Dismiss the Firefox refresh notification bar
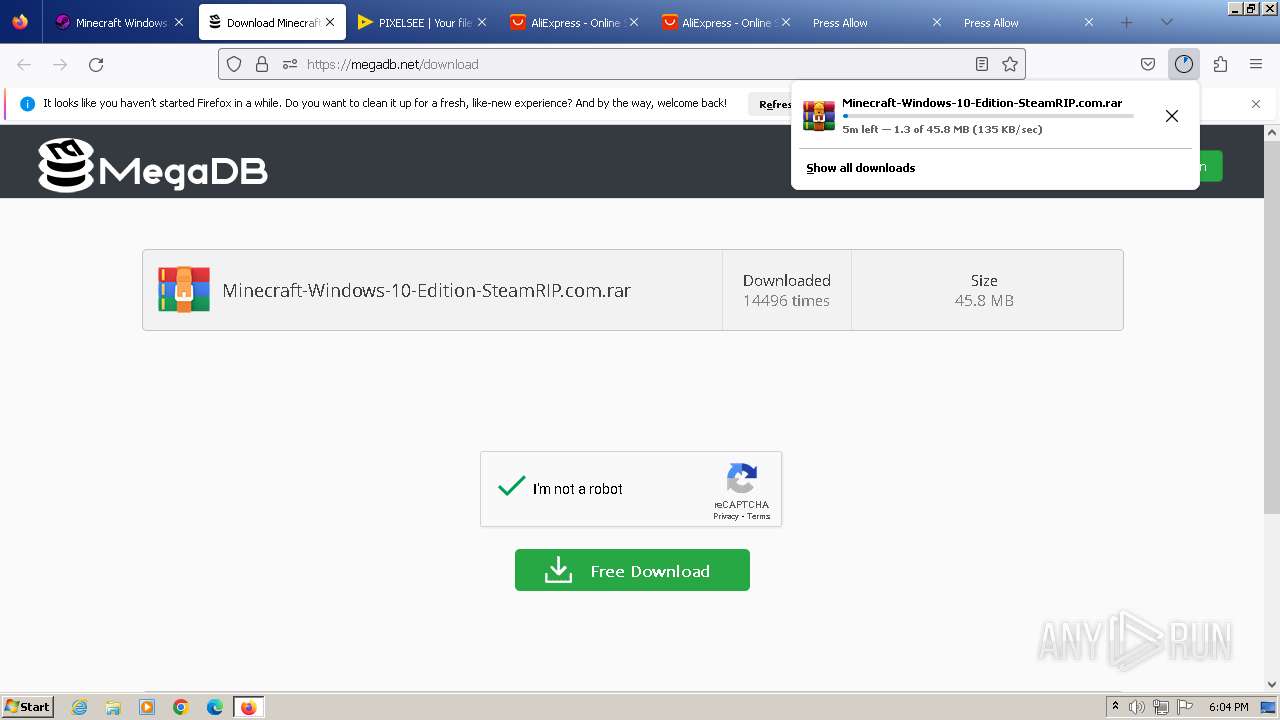This screenshot has width=1280, height=720. pyautogui.click(x=1256, y=104)
